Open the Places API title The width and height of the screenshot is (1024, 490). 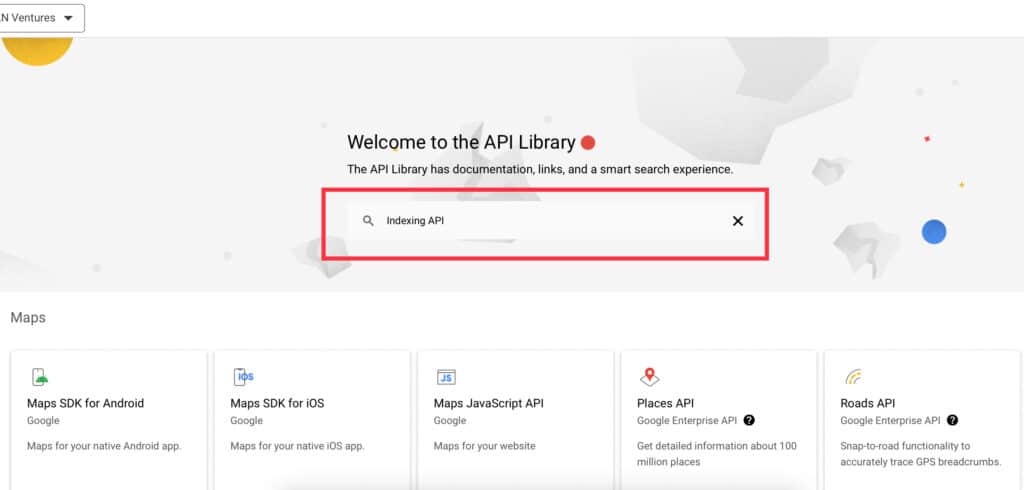point(665,403)
